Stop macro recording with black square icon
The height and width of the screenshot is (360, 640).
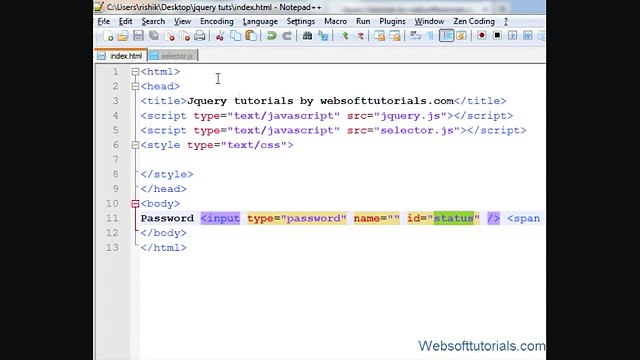(x=497, y=36)
